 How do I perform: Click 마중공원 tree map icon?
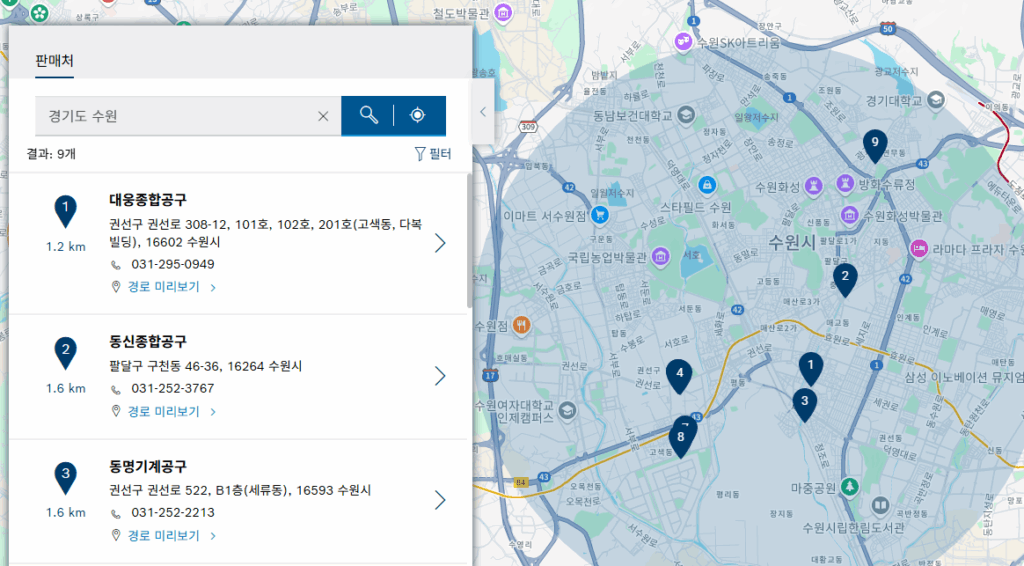click(849, 487)
